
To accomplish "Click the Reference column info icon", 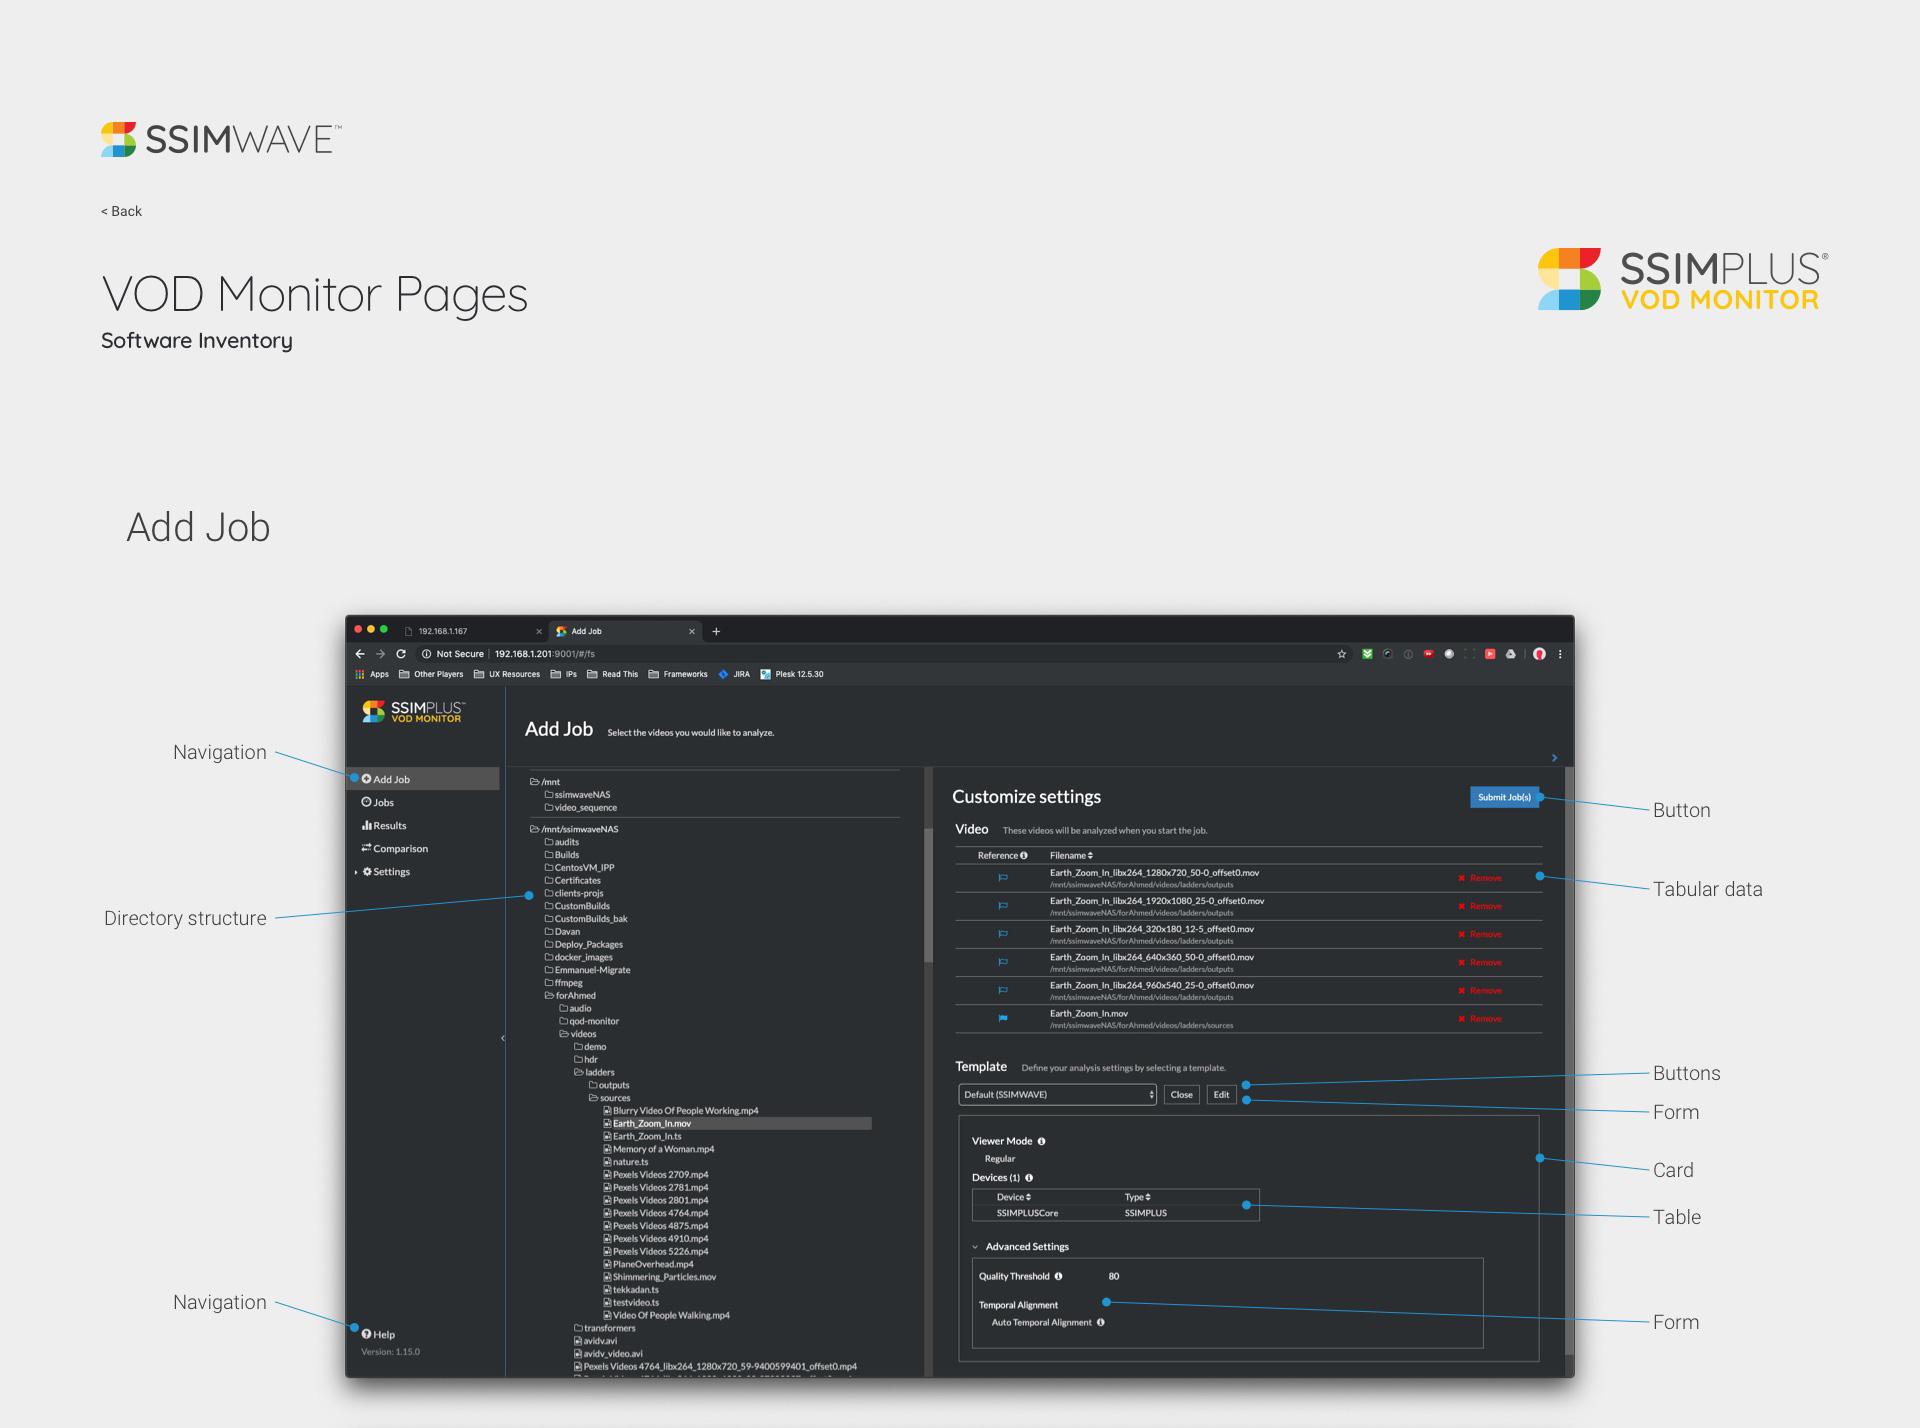I will pyautogui.click(x=1023, y=856).
